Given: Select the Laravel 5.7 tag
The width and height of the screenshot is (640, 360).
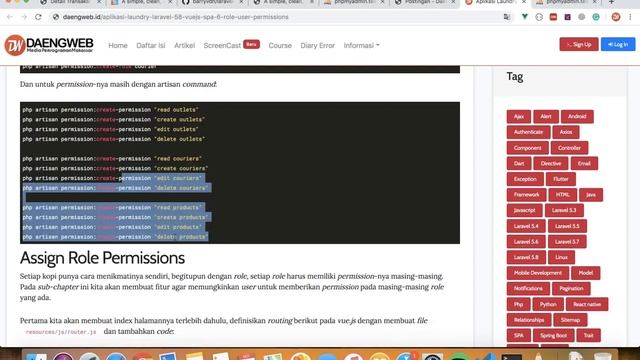Looking at the screenshot, I should [x=567, y=242].
